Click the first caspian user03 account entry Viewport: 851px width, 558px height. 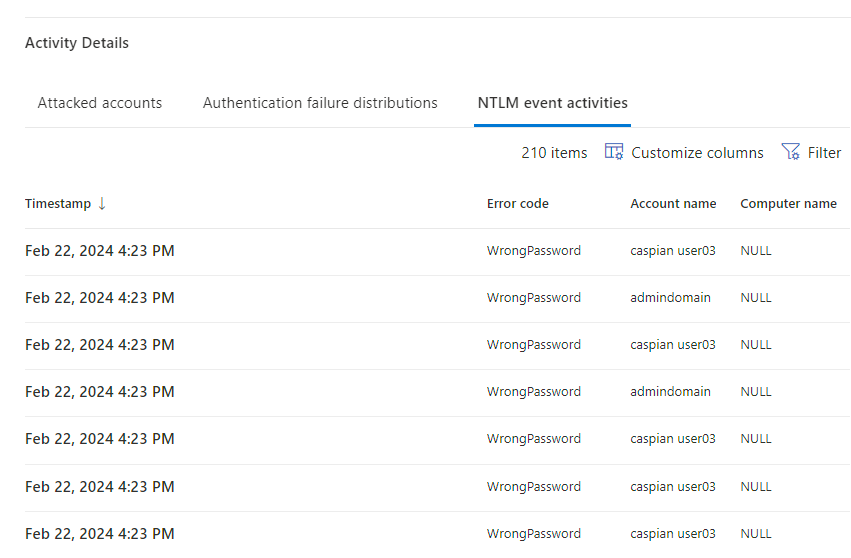click(672, 251)
